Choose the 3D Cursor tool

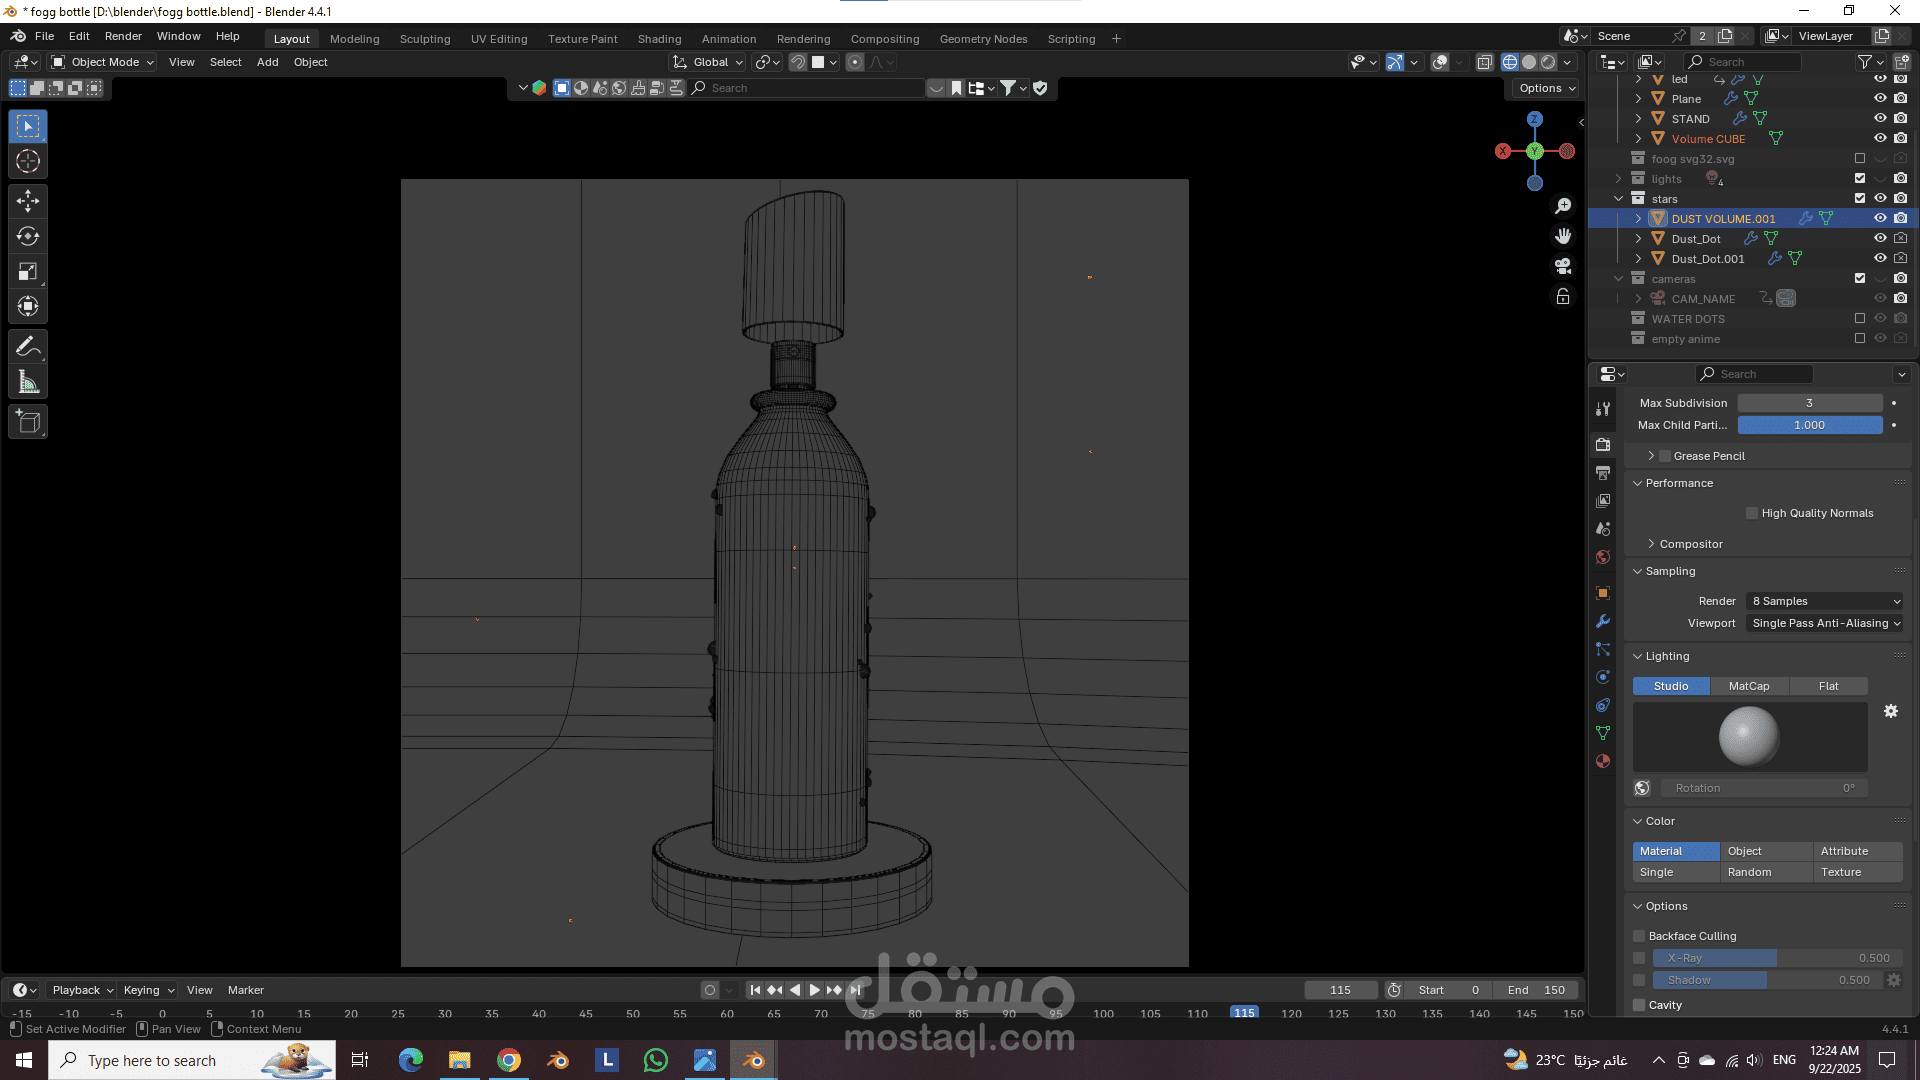click(28, 161)
